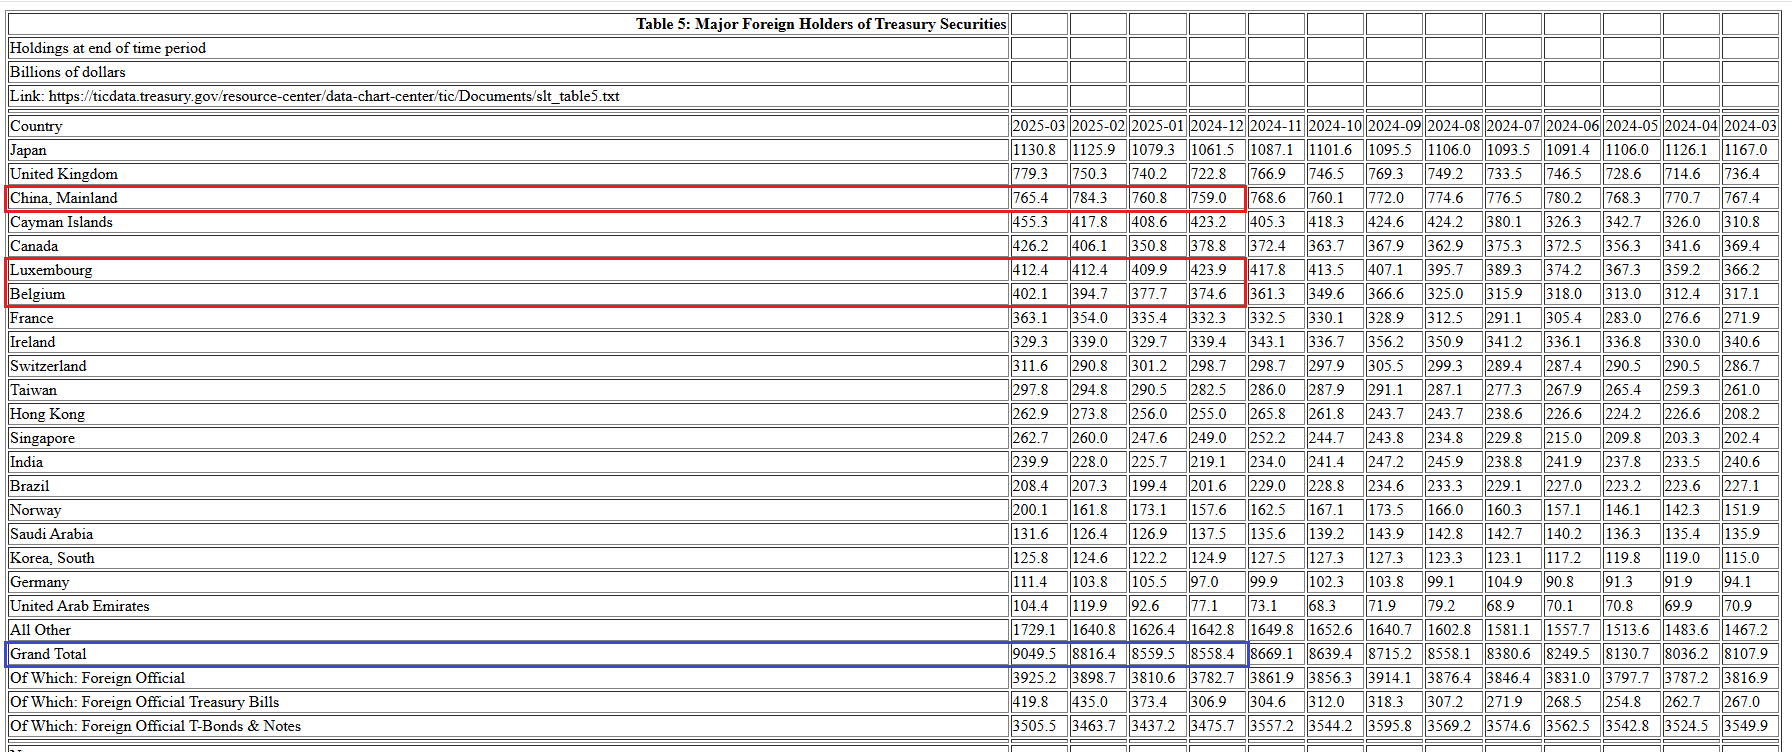Click the 2024-09 column header
The height and width of the screenshot is (752, 1792).
point(1395,126)
